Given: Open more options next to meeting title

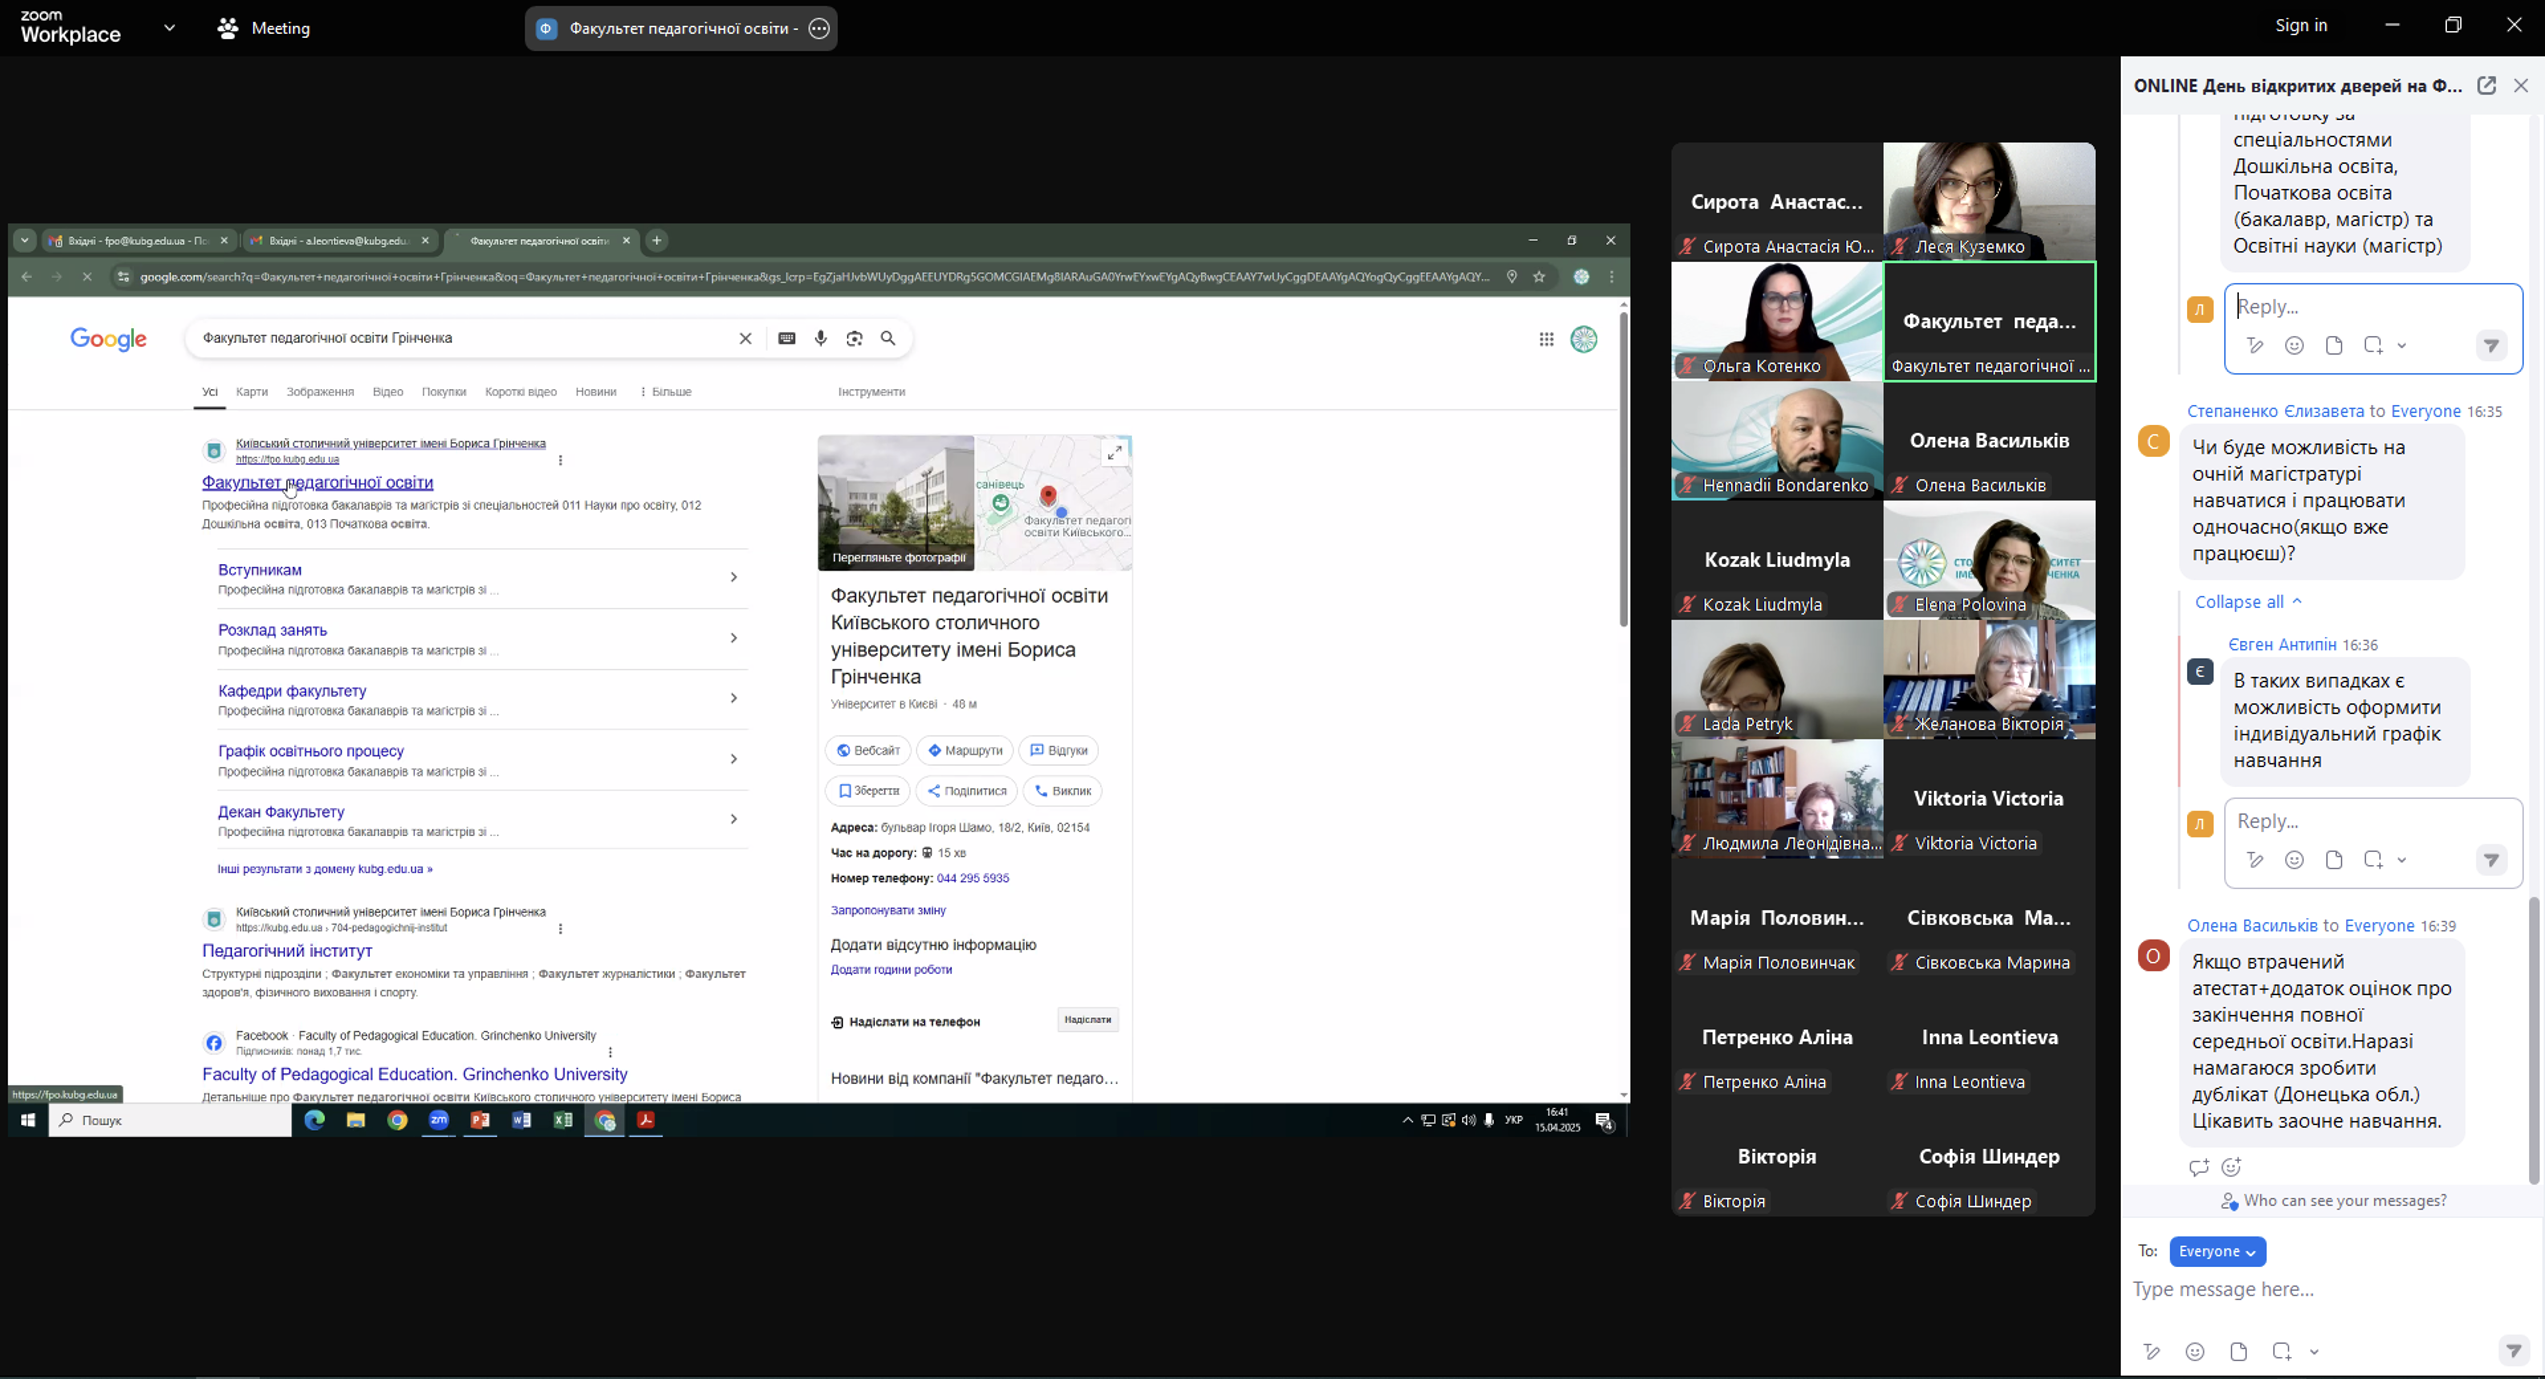Looking at the screenshot, I should coord(819,28).
